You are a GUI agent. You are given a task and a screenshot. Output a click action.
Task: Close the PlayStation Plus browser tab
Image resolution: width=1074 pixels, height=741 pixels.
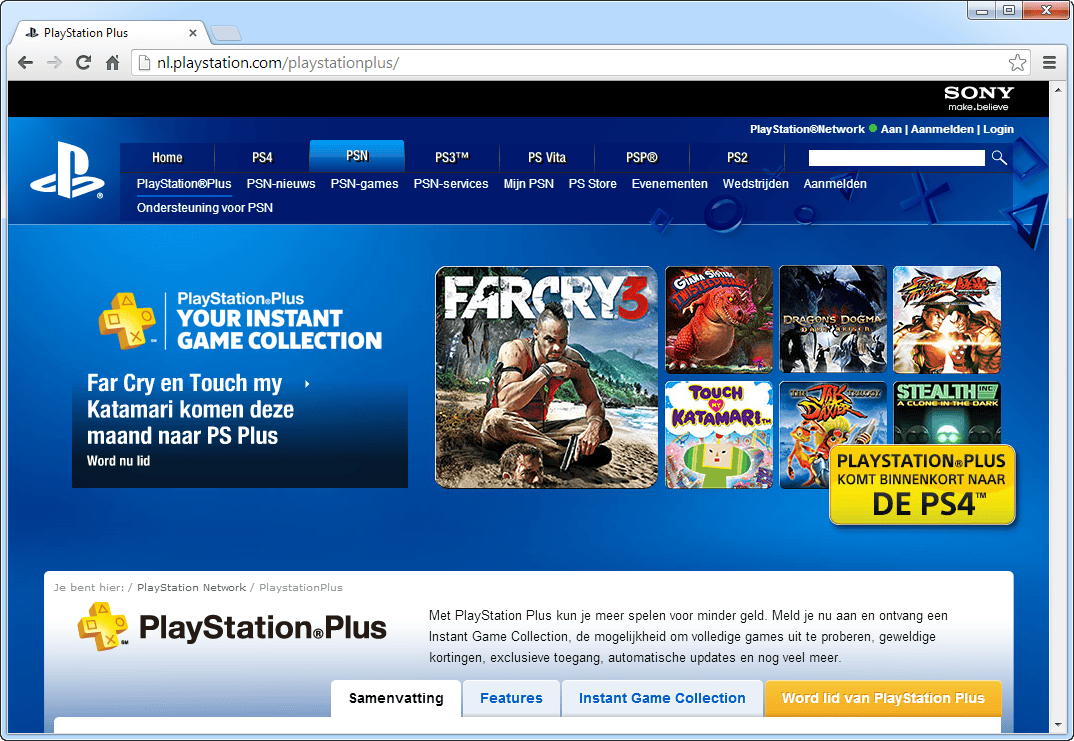tap(193, 33)
